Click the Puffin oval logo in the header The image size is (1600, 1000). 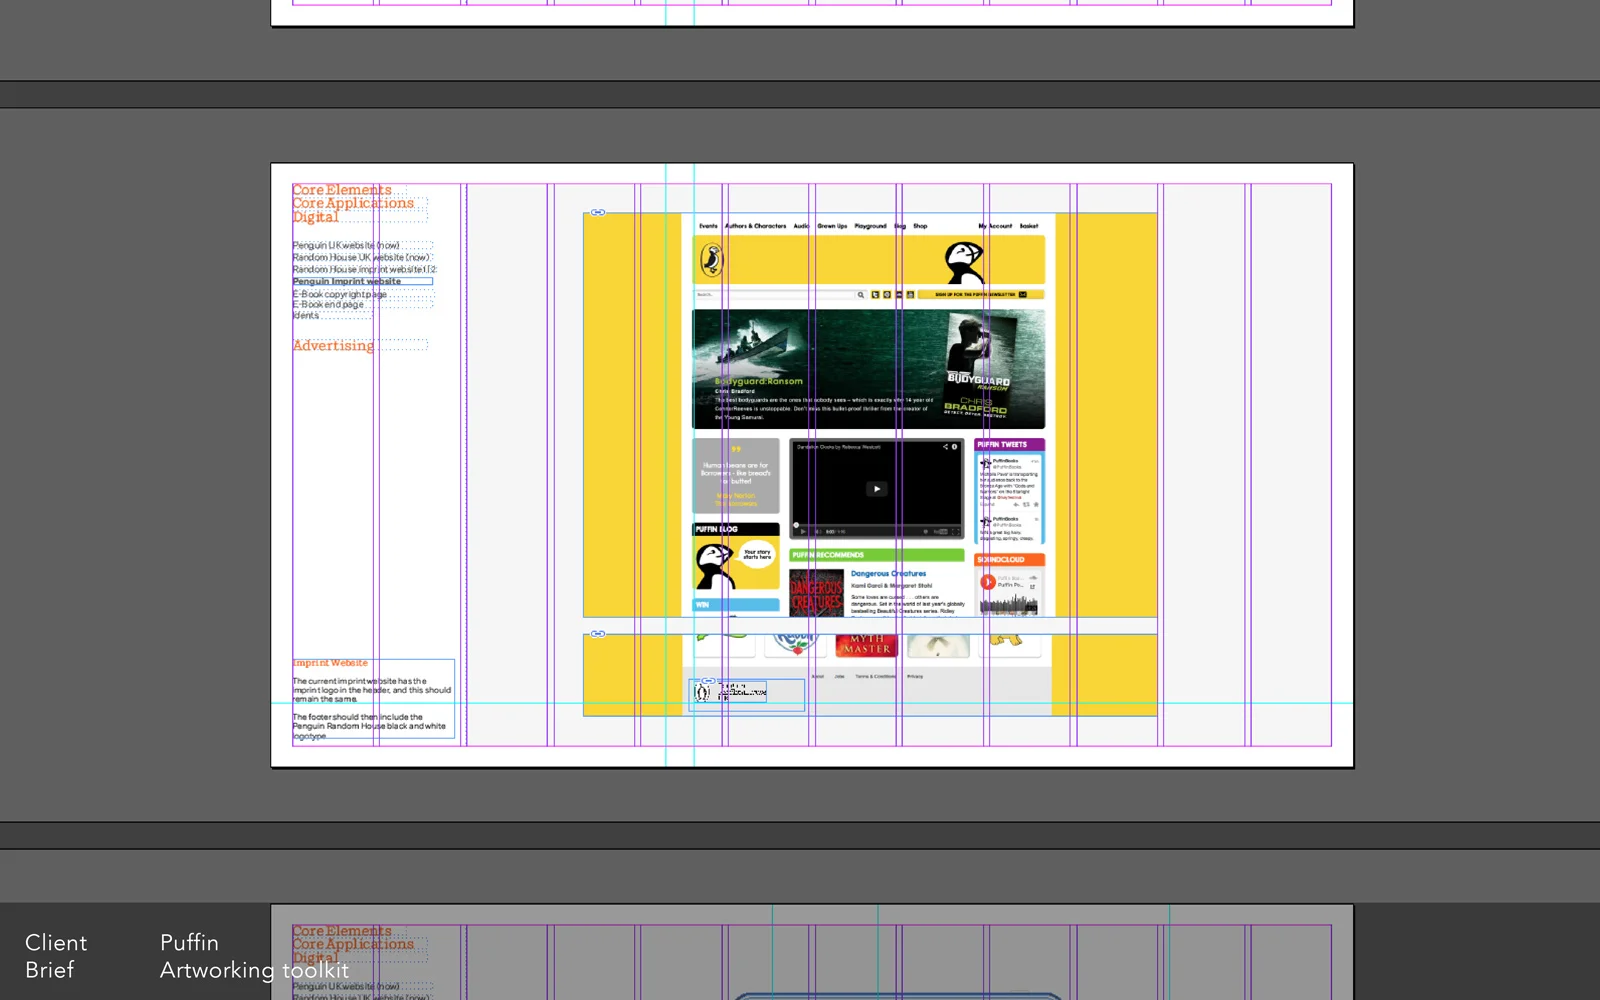tap(711, 257)
